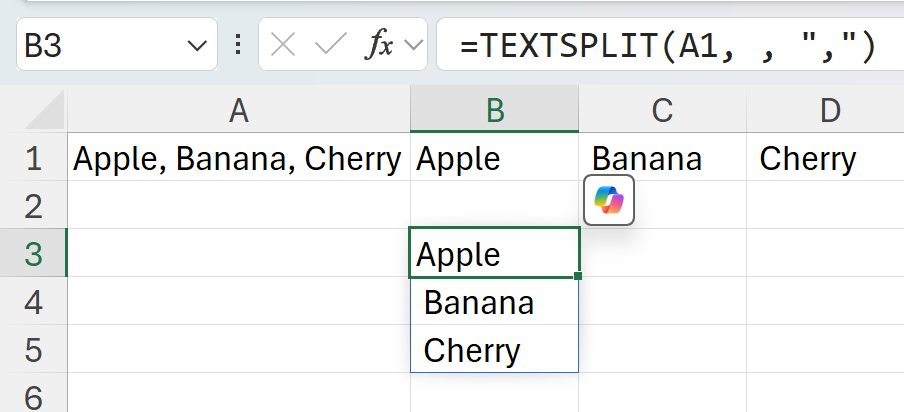Select column A header
Image resolution: width=904 pixels, height=412 pixels.
238,111
